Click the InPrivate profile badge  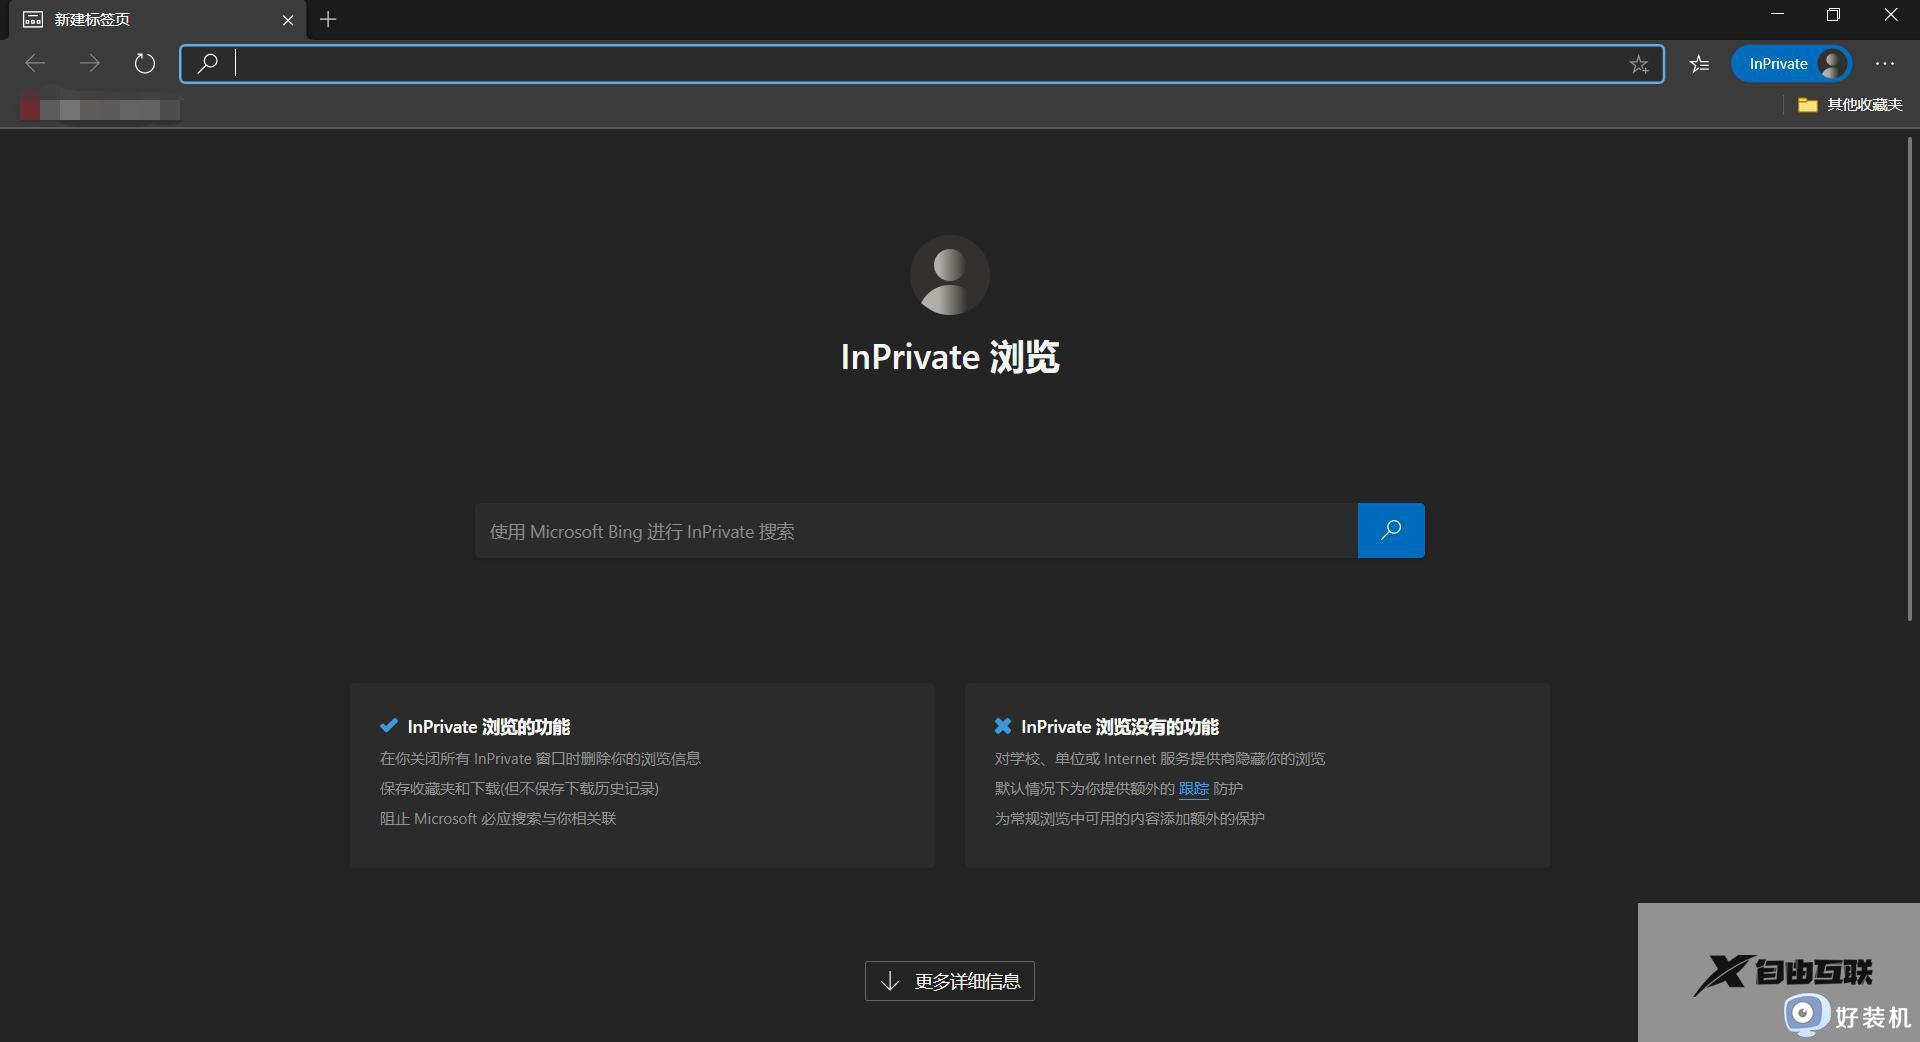1791,64
